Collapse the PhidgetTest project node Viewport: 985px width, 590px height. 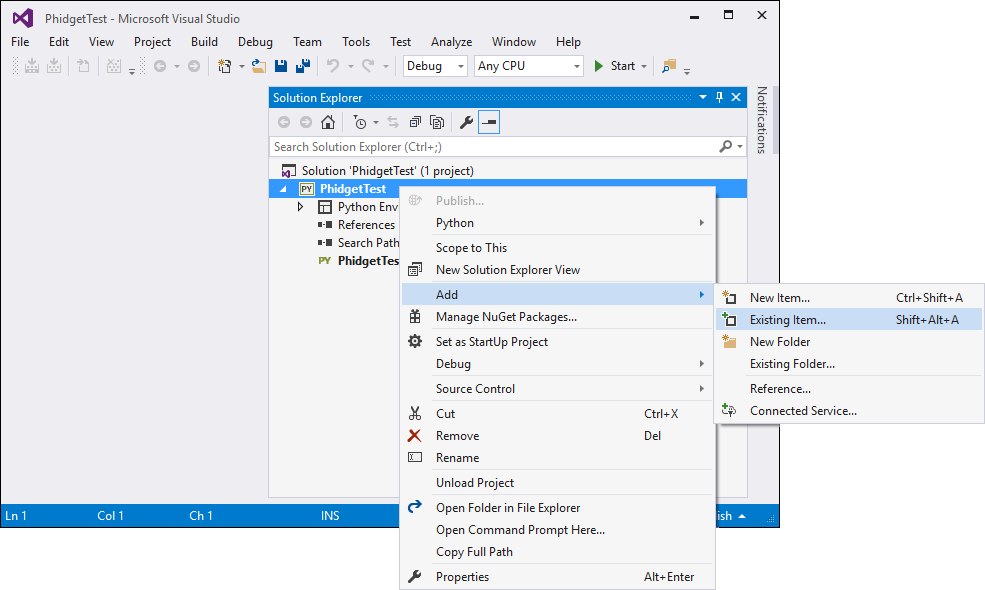click(283, 188)
